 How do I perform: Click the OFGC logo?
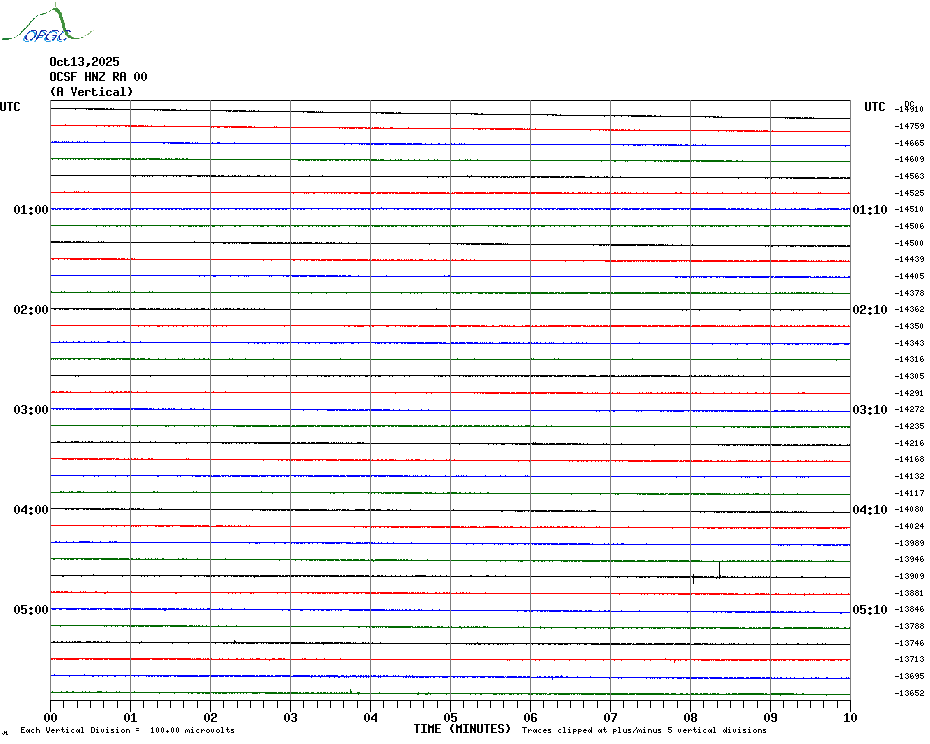[x=47, y=24]
